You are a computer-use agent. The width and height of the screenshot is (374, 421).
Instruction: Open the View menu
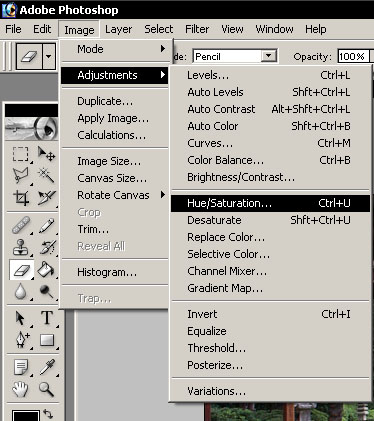(232, 29)
